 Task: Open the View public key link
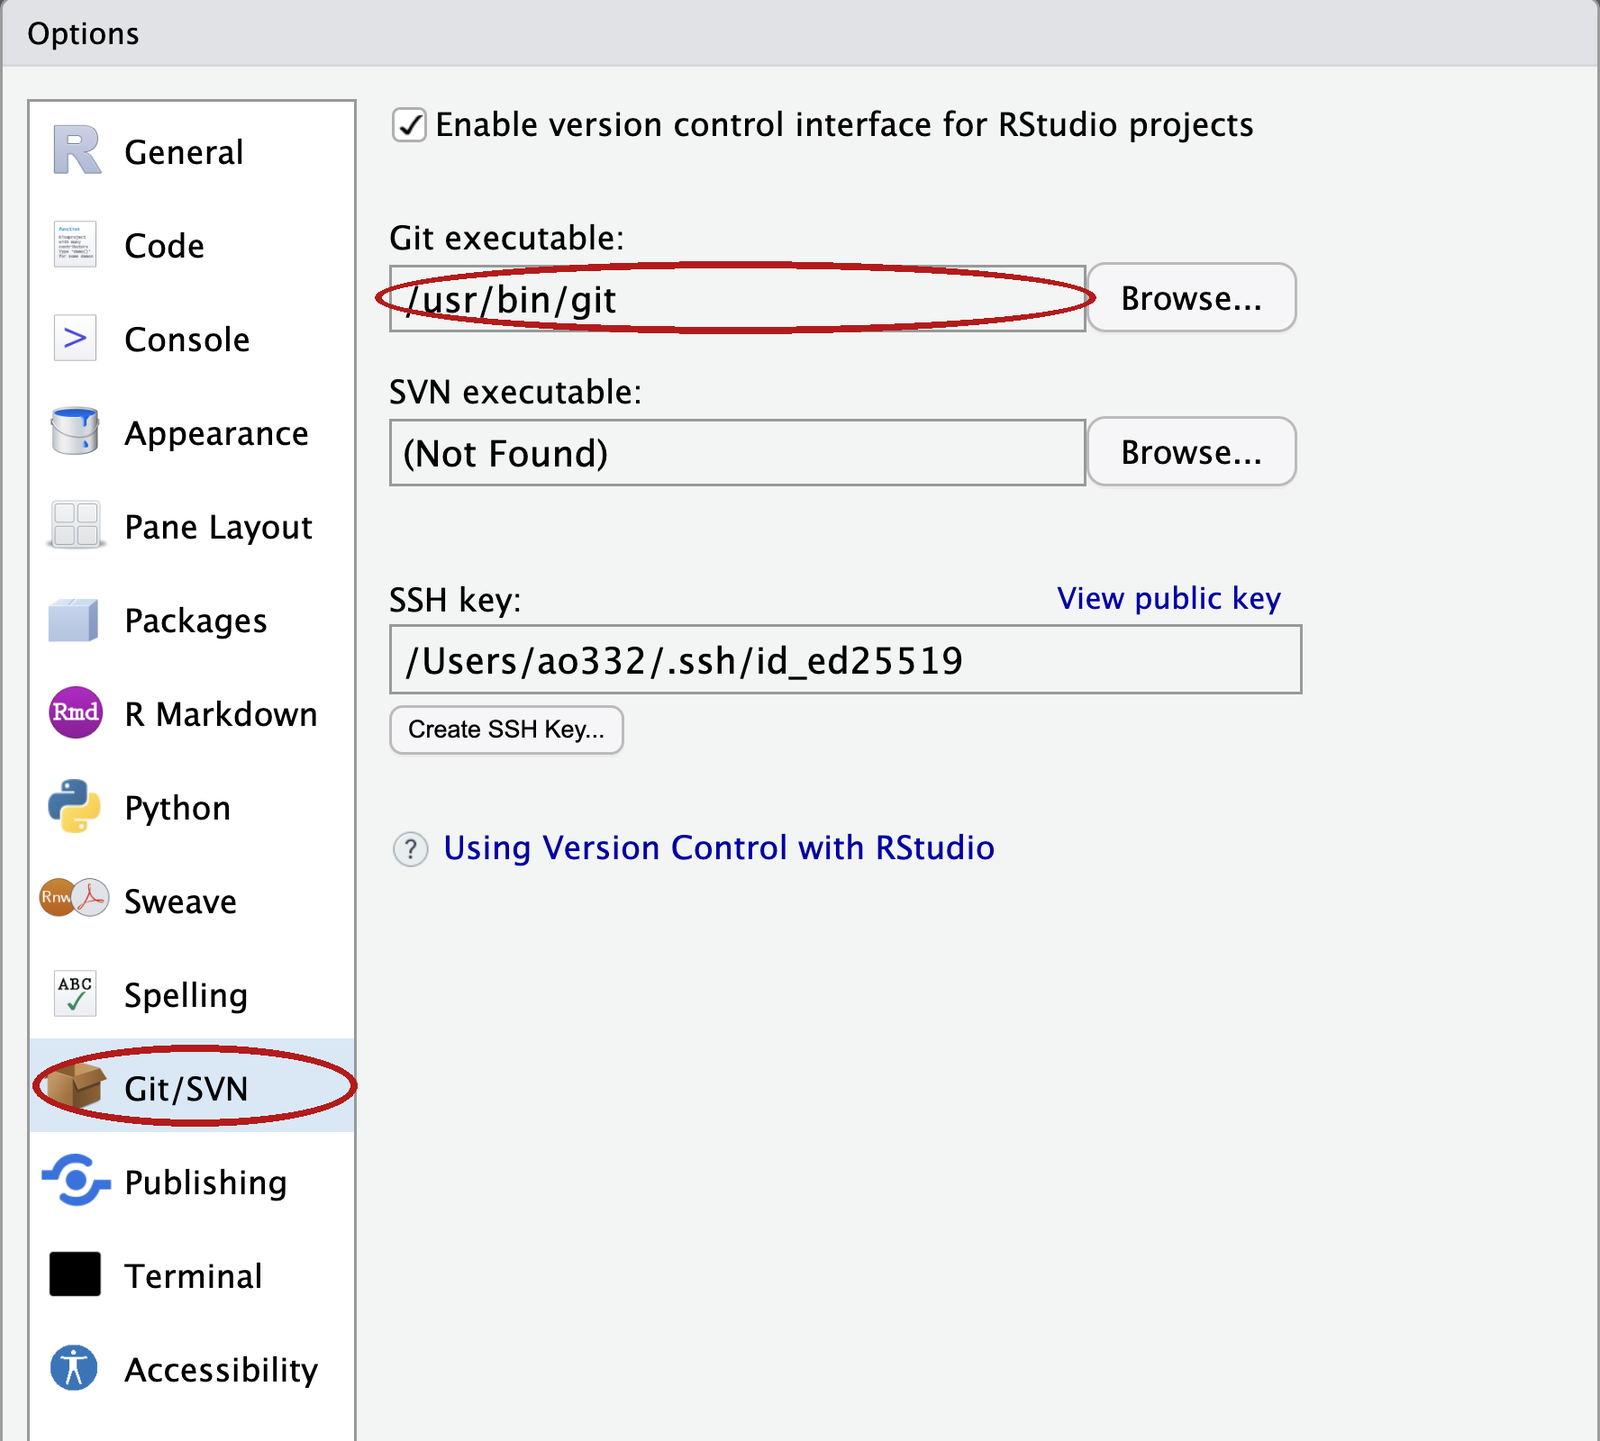1169,598
